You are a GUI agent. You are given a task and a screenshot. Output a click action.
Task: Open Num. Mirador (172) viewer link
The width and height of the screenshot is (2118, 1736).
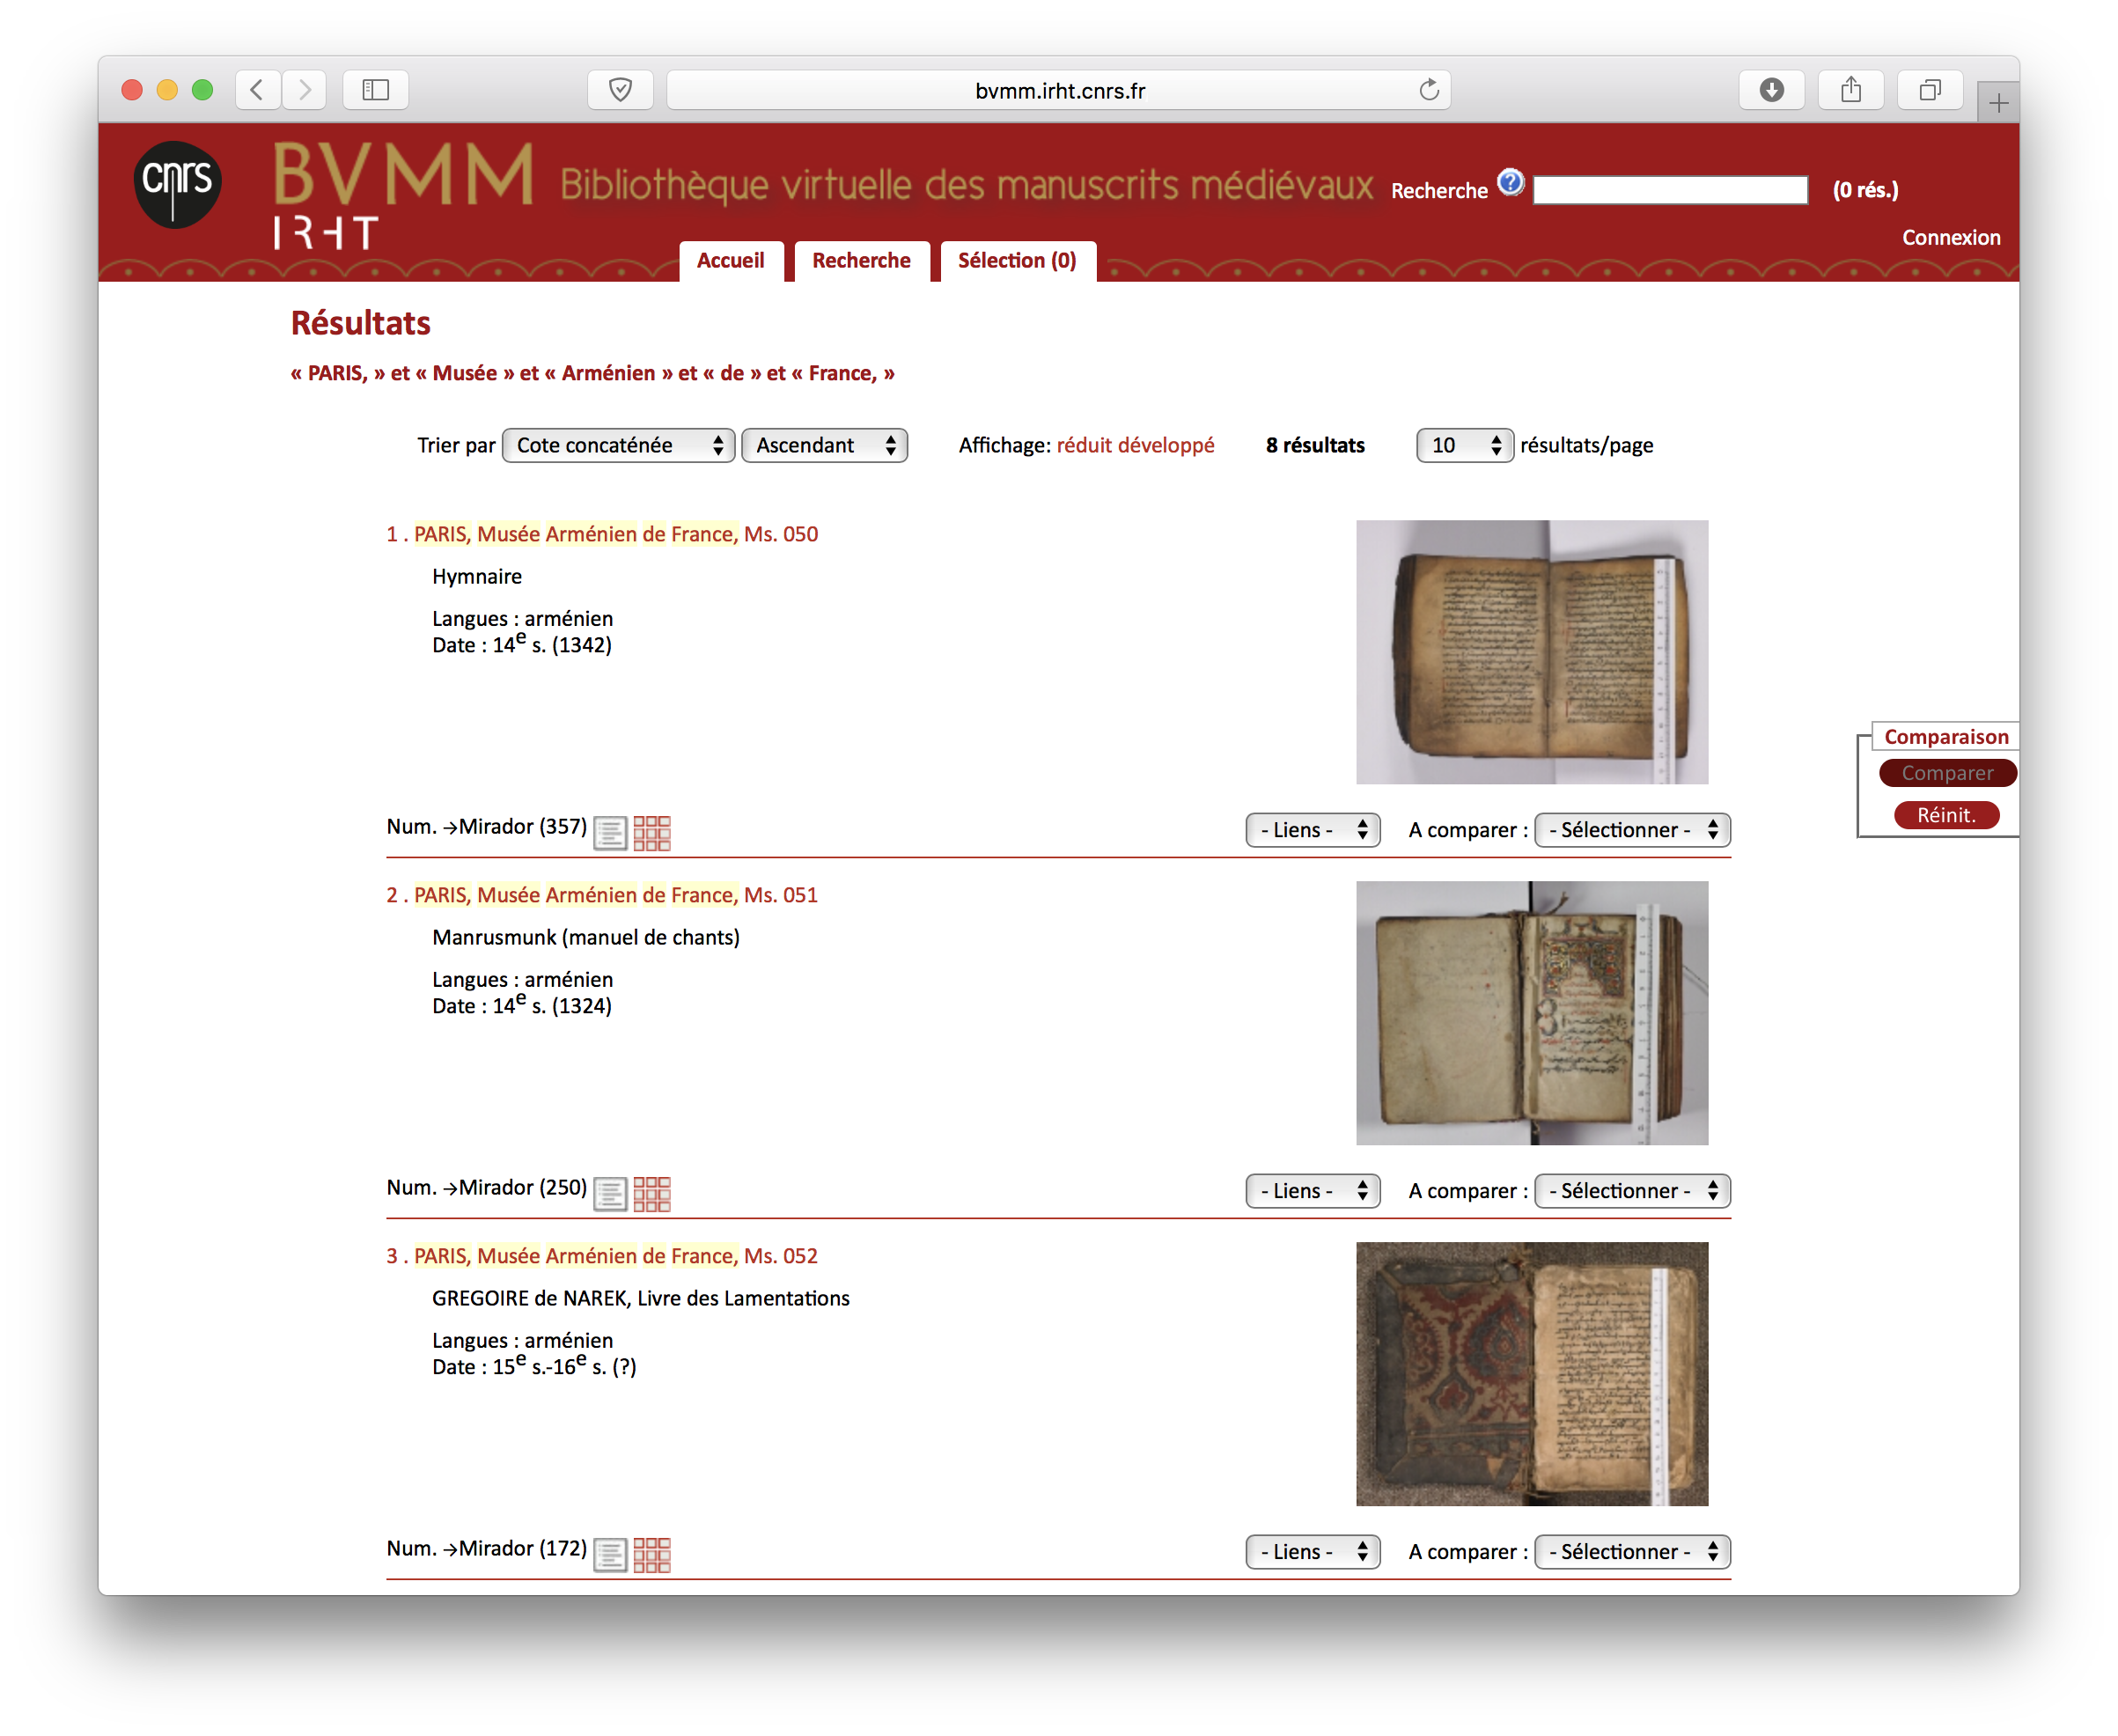[487, 1549]
